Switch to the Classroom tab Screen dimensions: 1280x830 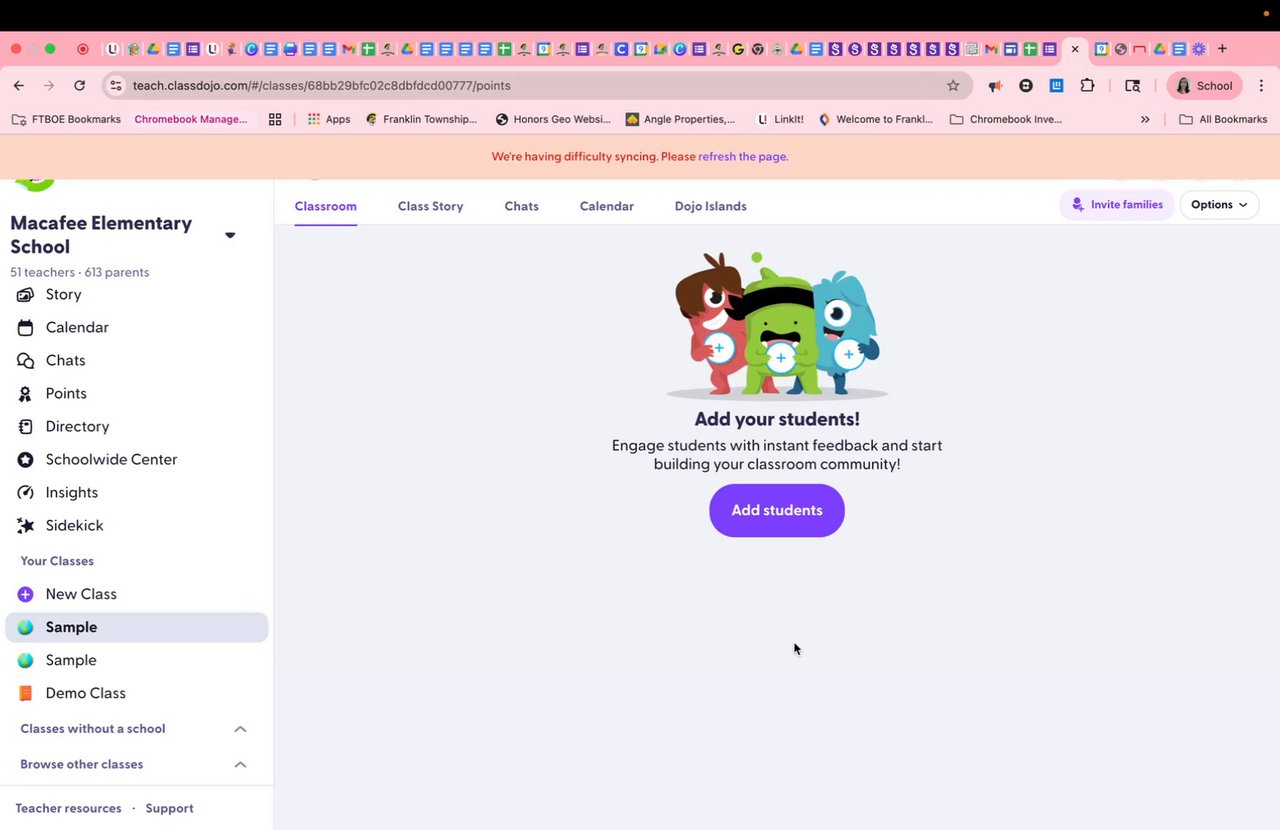326,206
